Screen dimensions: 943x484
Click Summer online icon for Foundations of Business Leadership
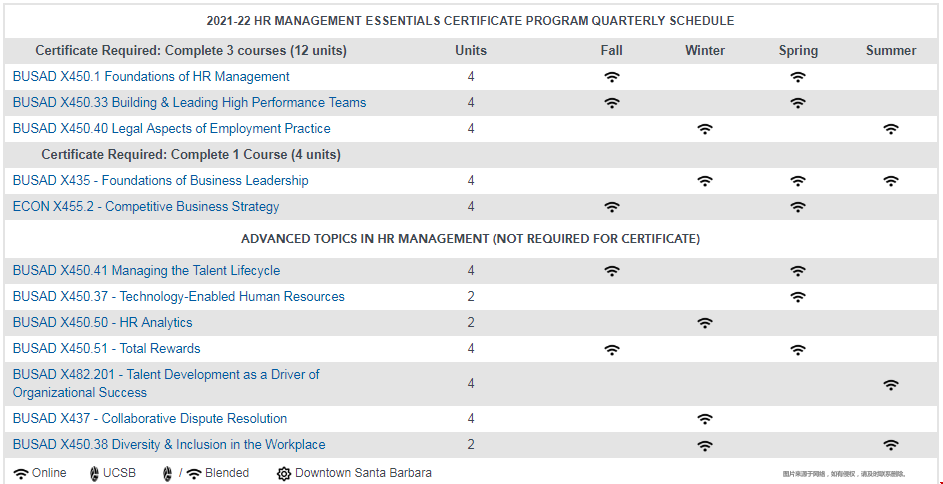pos(891,181)
